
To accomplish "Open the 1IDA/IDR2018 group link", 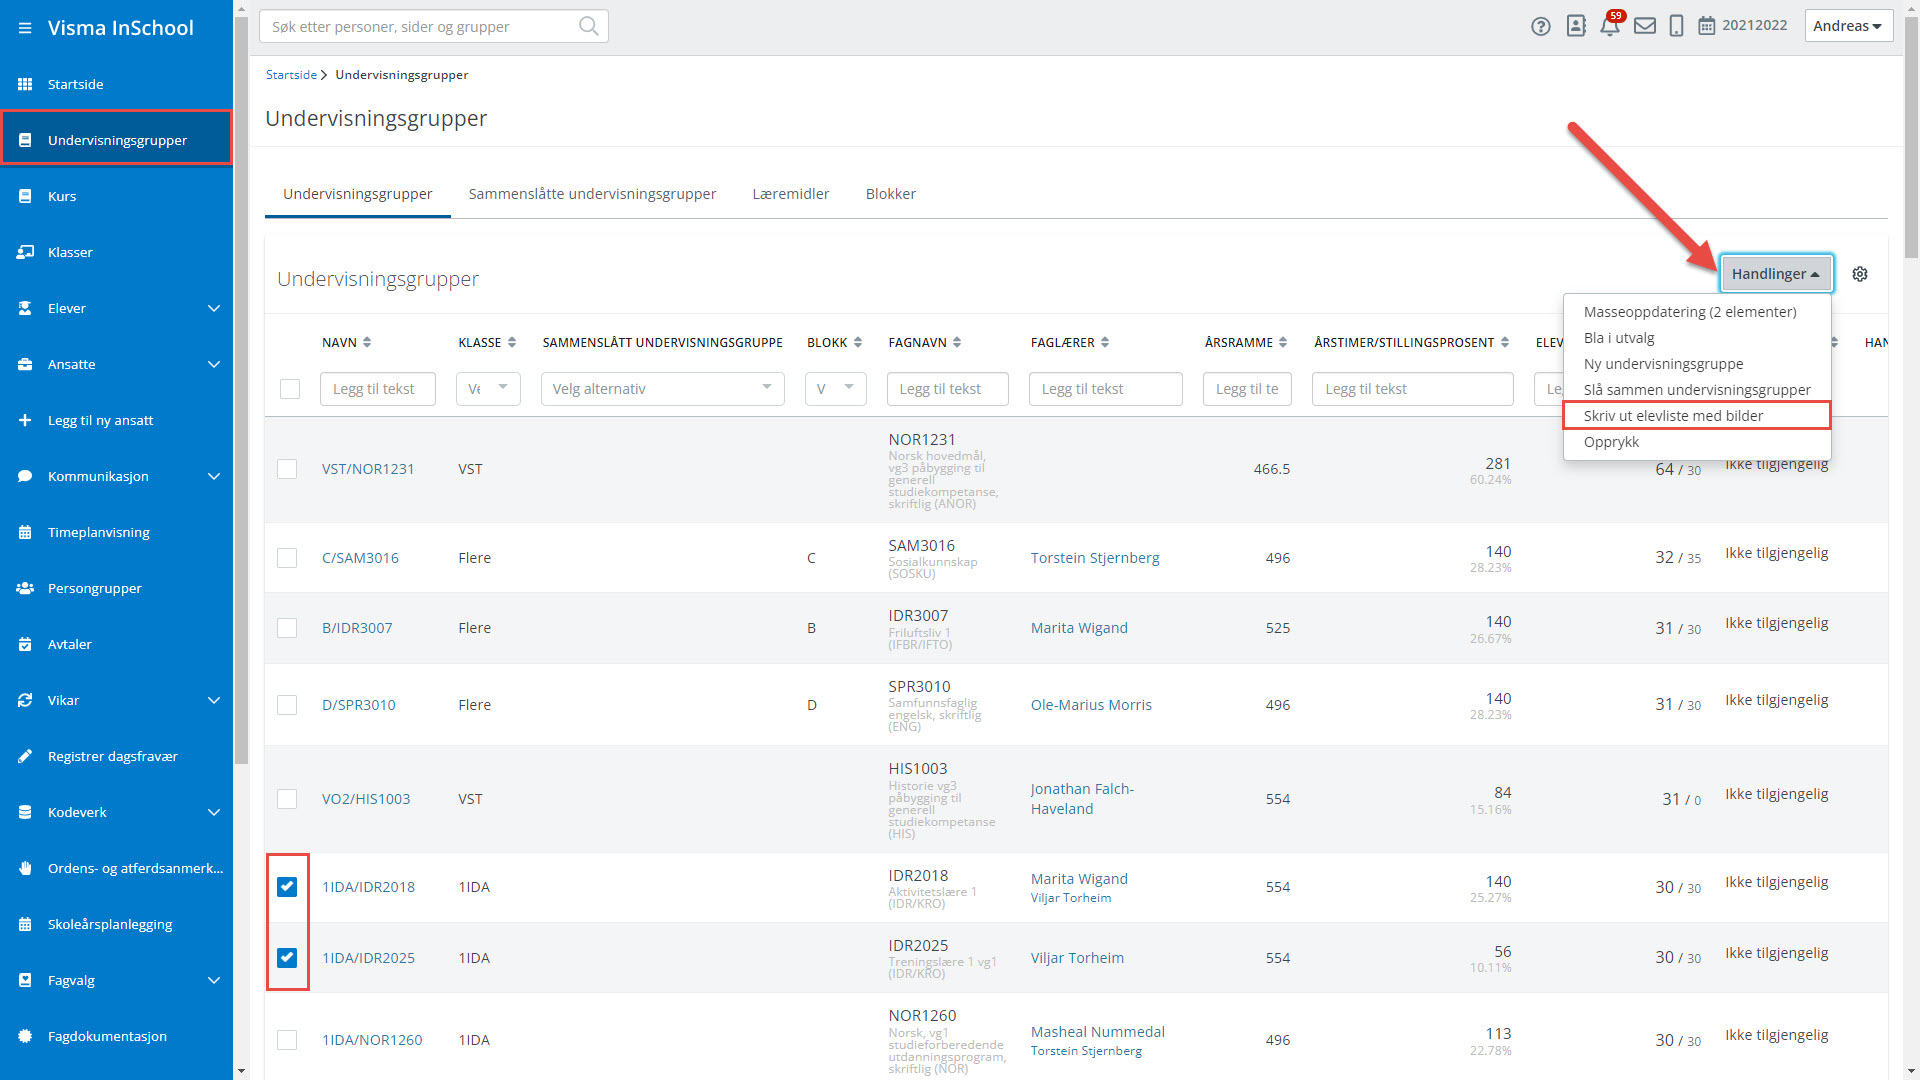I will tap(368, 887).
